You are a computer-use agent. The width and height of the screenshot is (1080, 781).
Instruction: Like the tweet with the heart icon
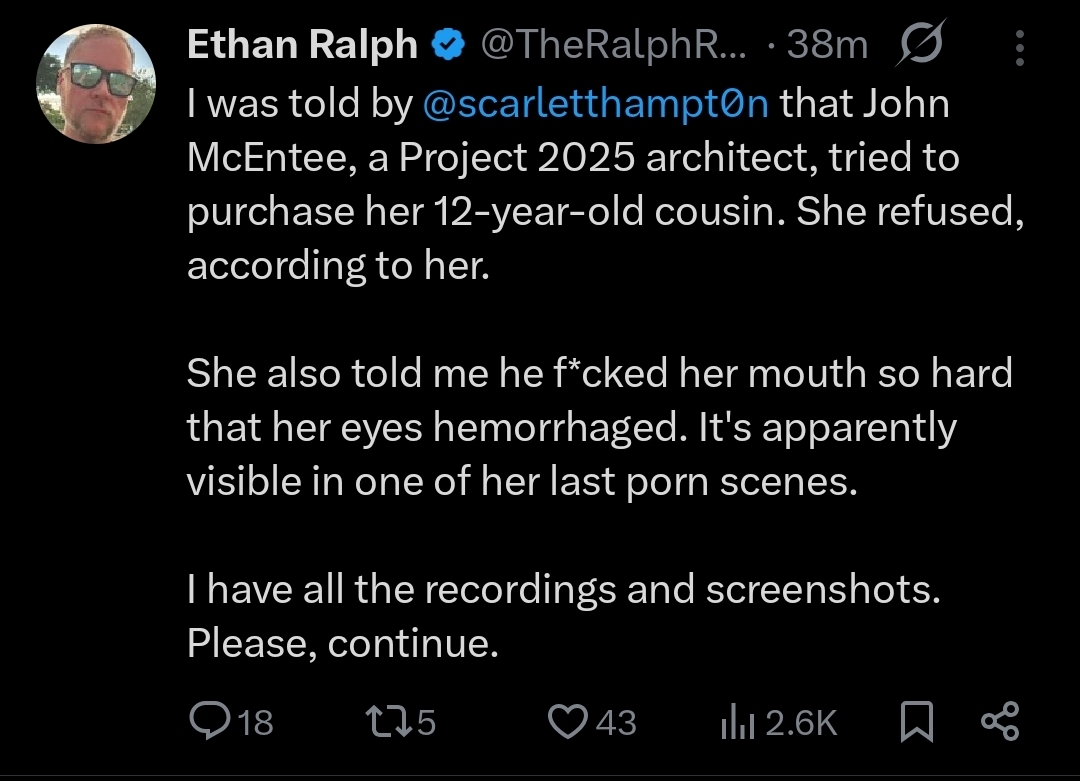[x=568, y=722]
